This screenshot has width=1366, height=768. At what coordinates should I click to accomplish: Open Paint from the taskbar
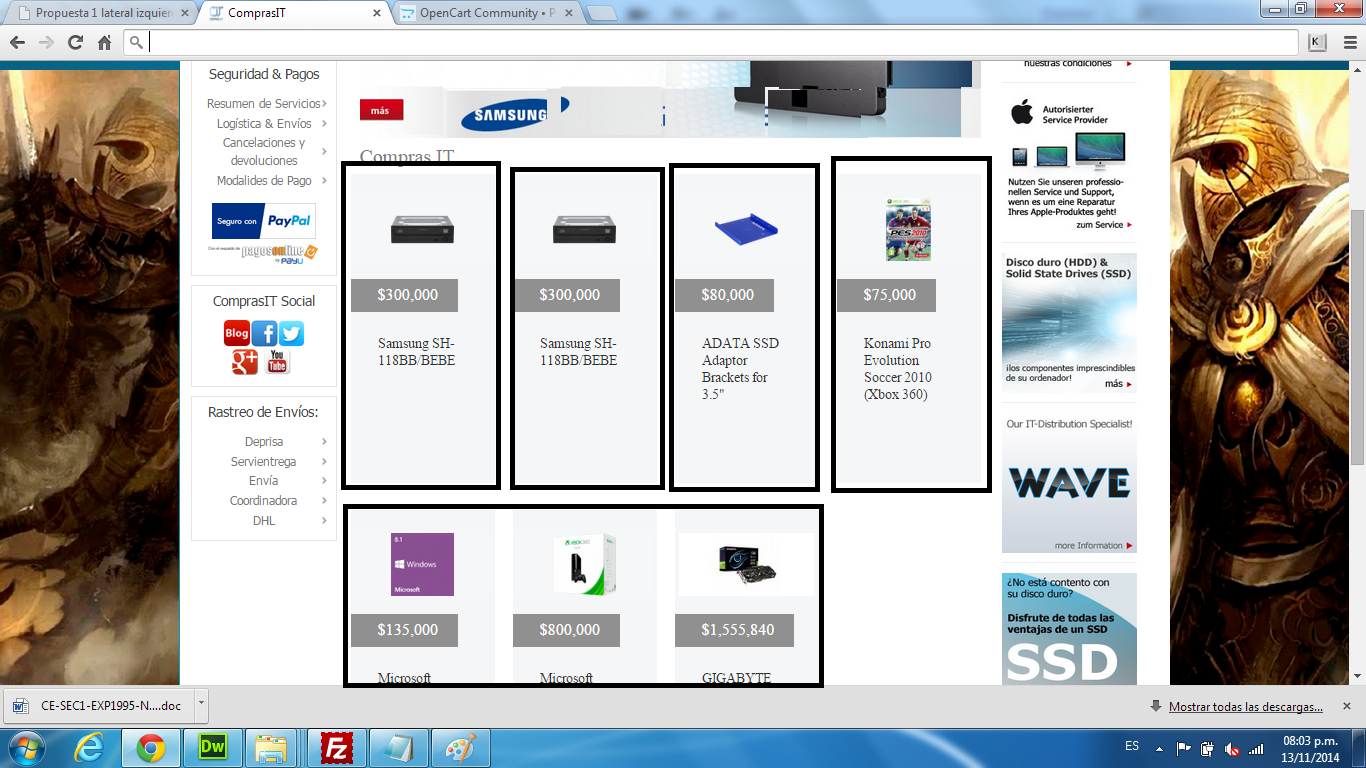[460, 748]
